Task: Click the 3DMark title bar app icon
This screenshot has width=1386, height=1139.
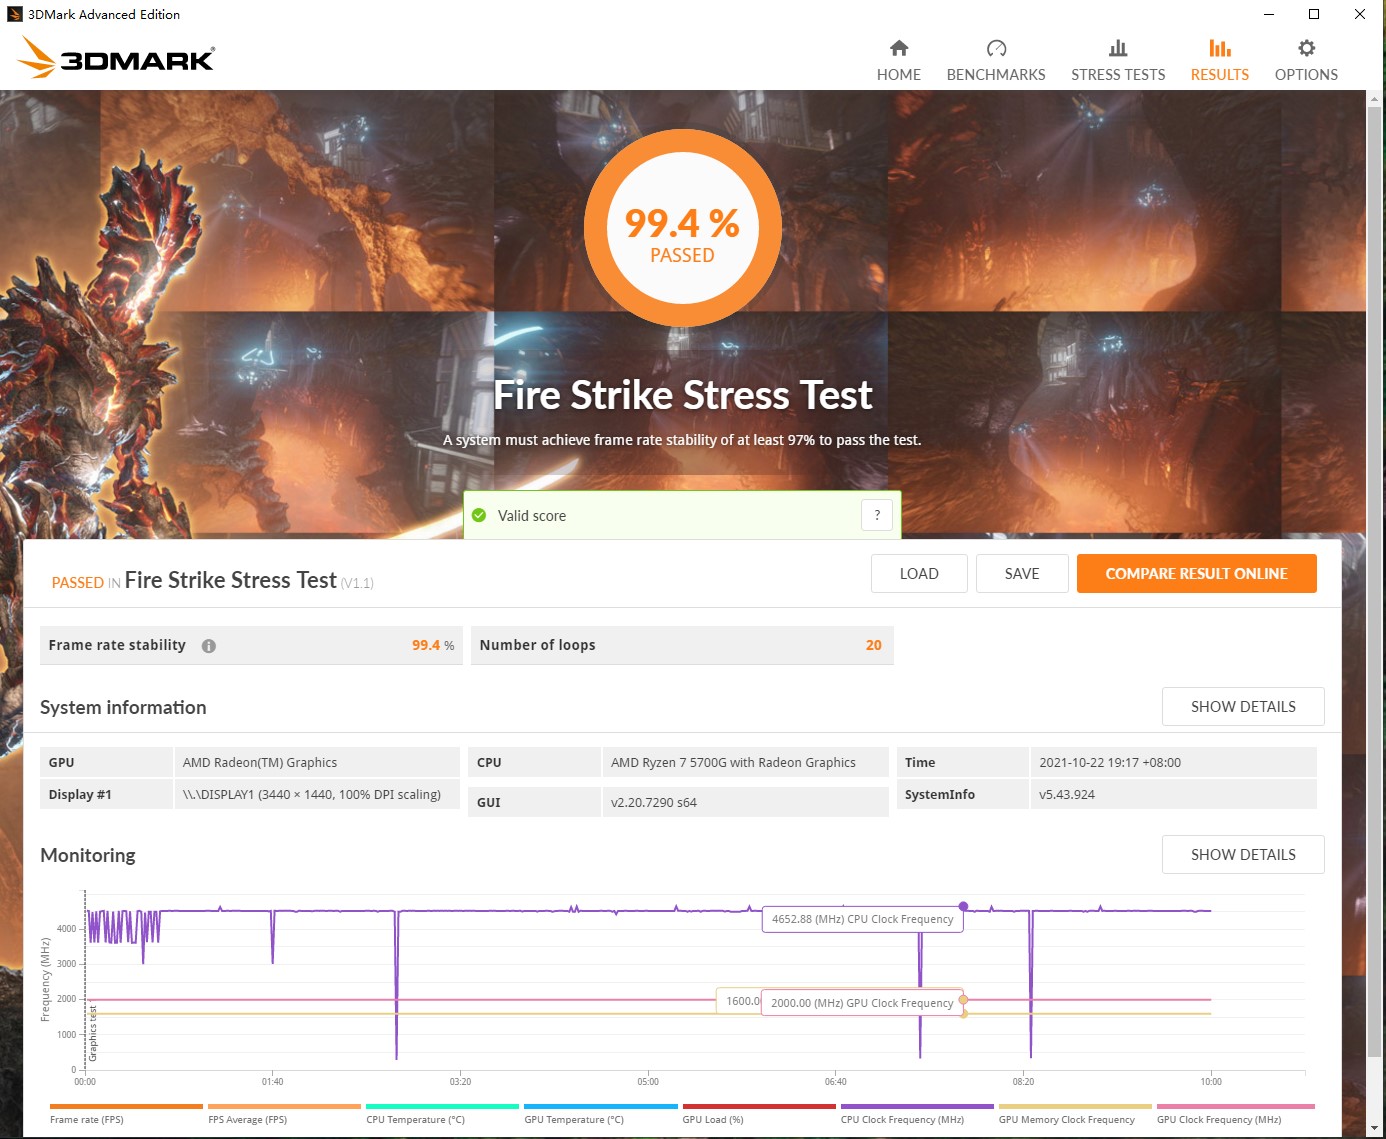Action: (x=14, y=14)
